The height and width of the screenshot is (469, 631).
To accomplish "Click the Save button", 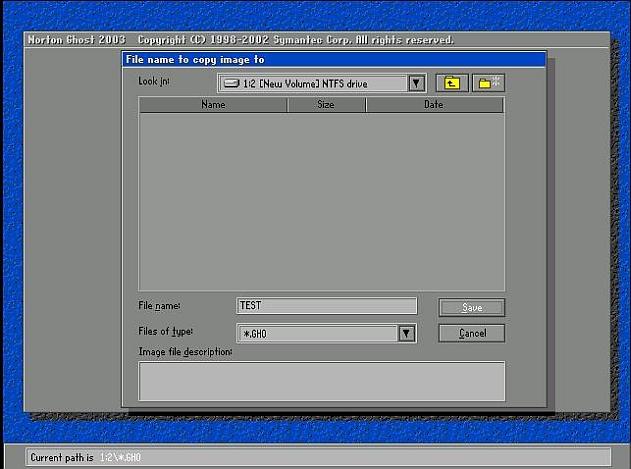I will (x=471, y=308).
